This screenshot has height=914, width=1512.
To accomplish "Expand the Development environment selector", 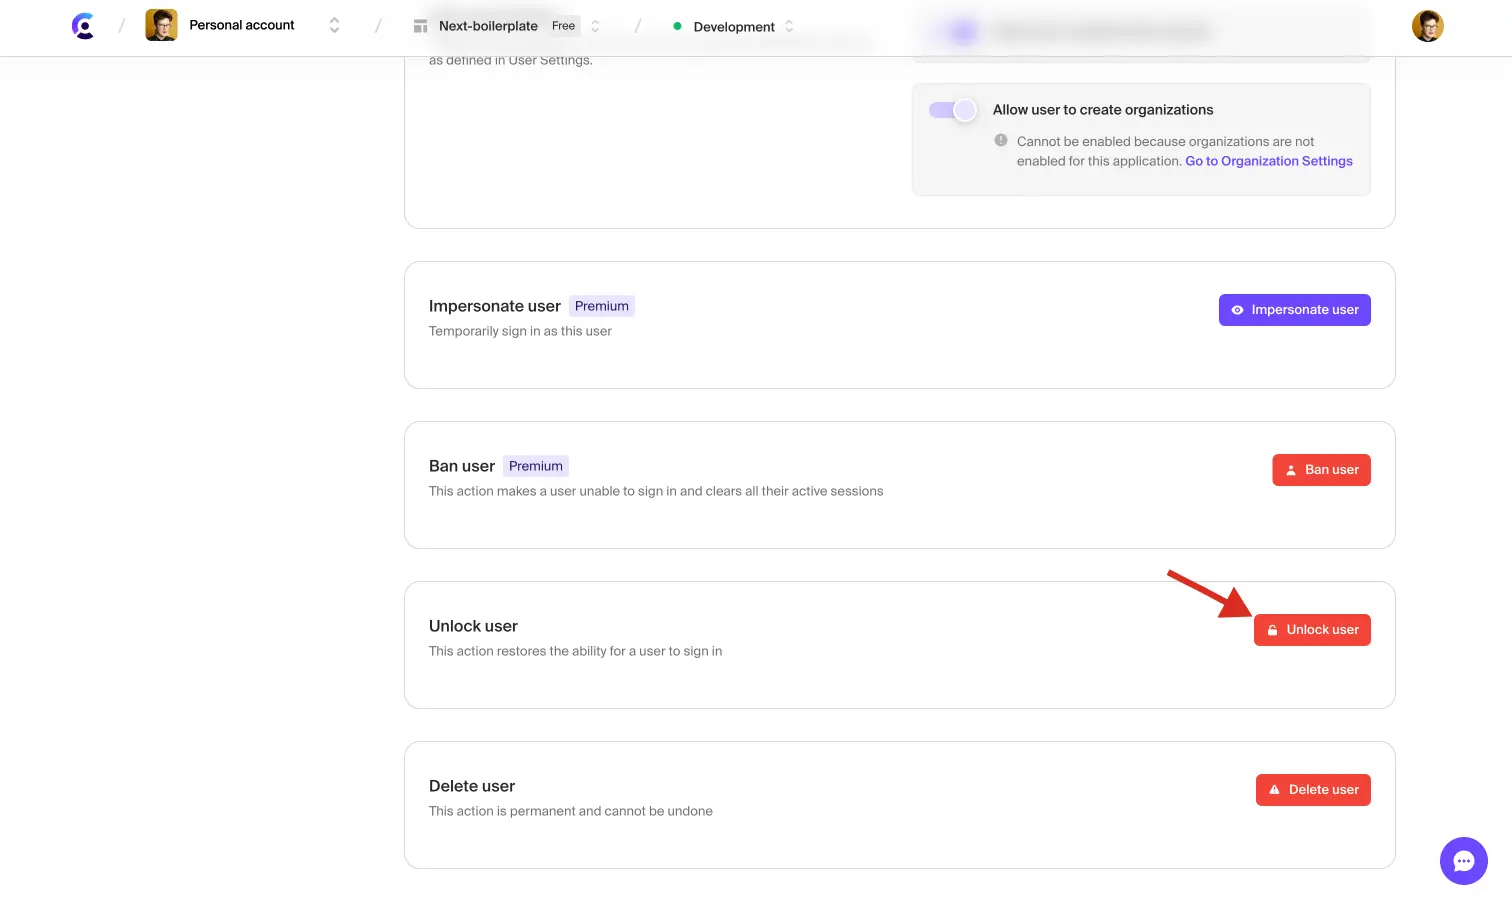I will 789,27.
